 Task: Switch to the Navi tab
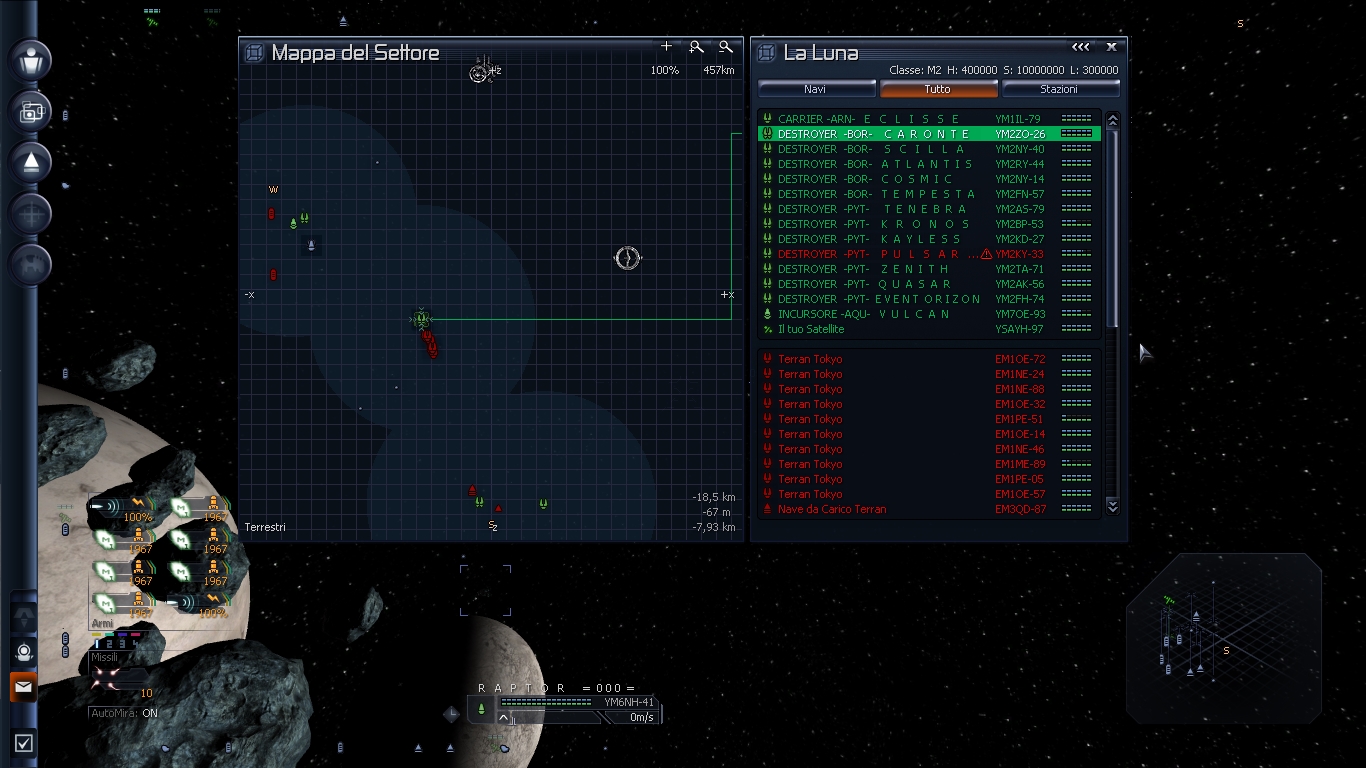815,89
